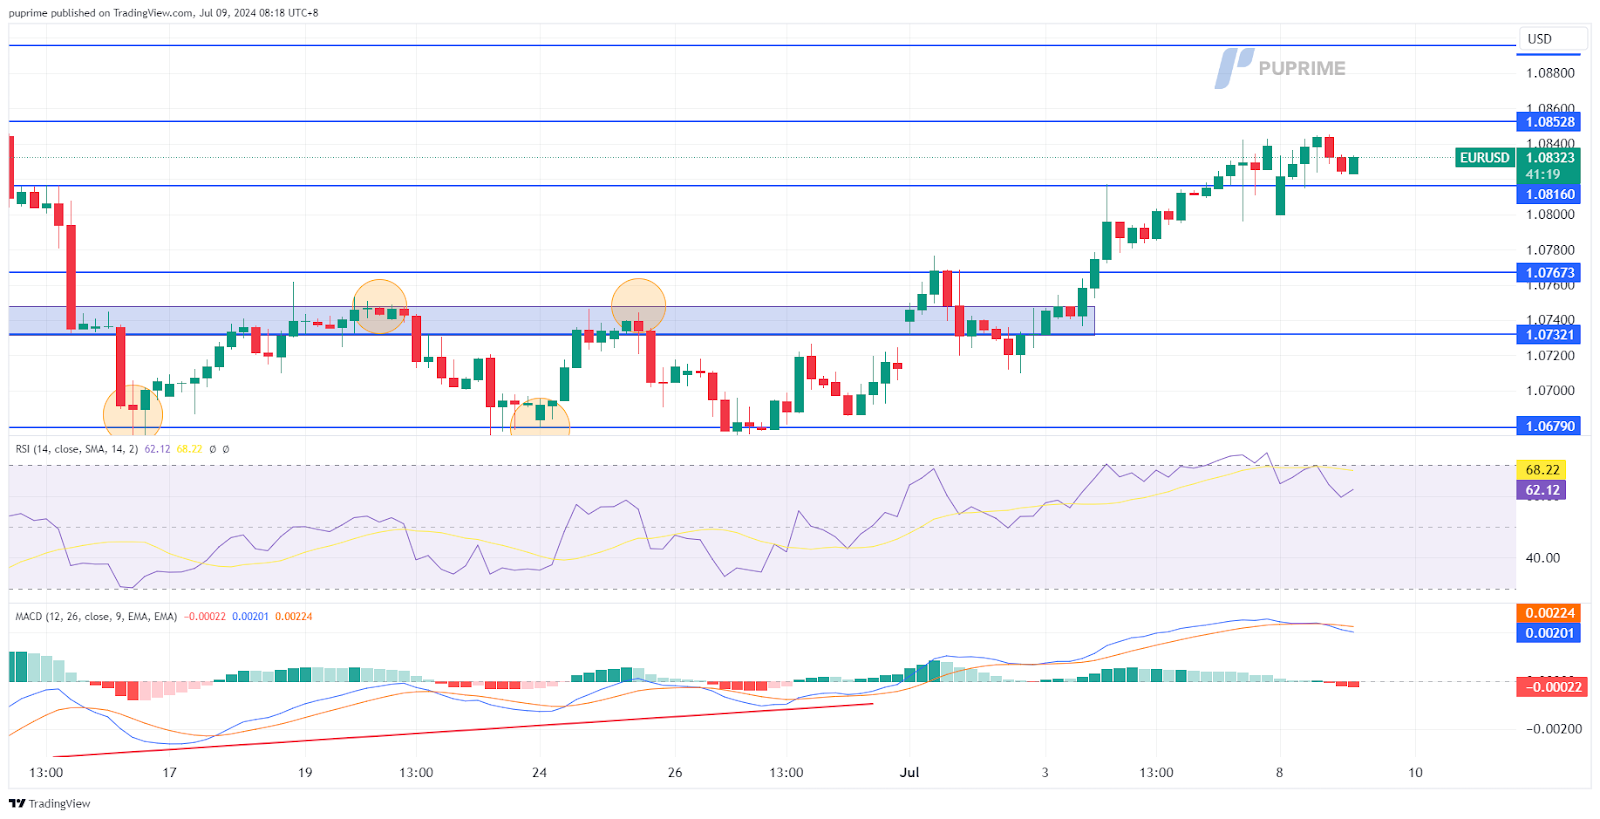Click the 26 date label on time axis
Image resolution: width=1600 pixels, height=819 pixels.
[675, 772]
